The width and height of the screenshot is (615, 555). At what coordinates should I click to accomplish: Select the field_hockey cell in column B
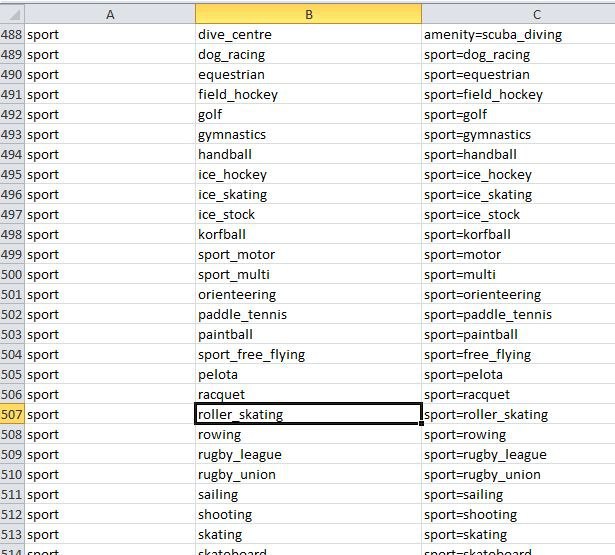[x=309, y=94]
